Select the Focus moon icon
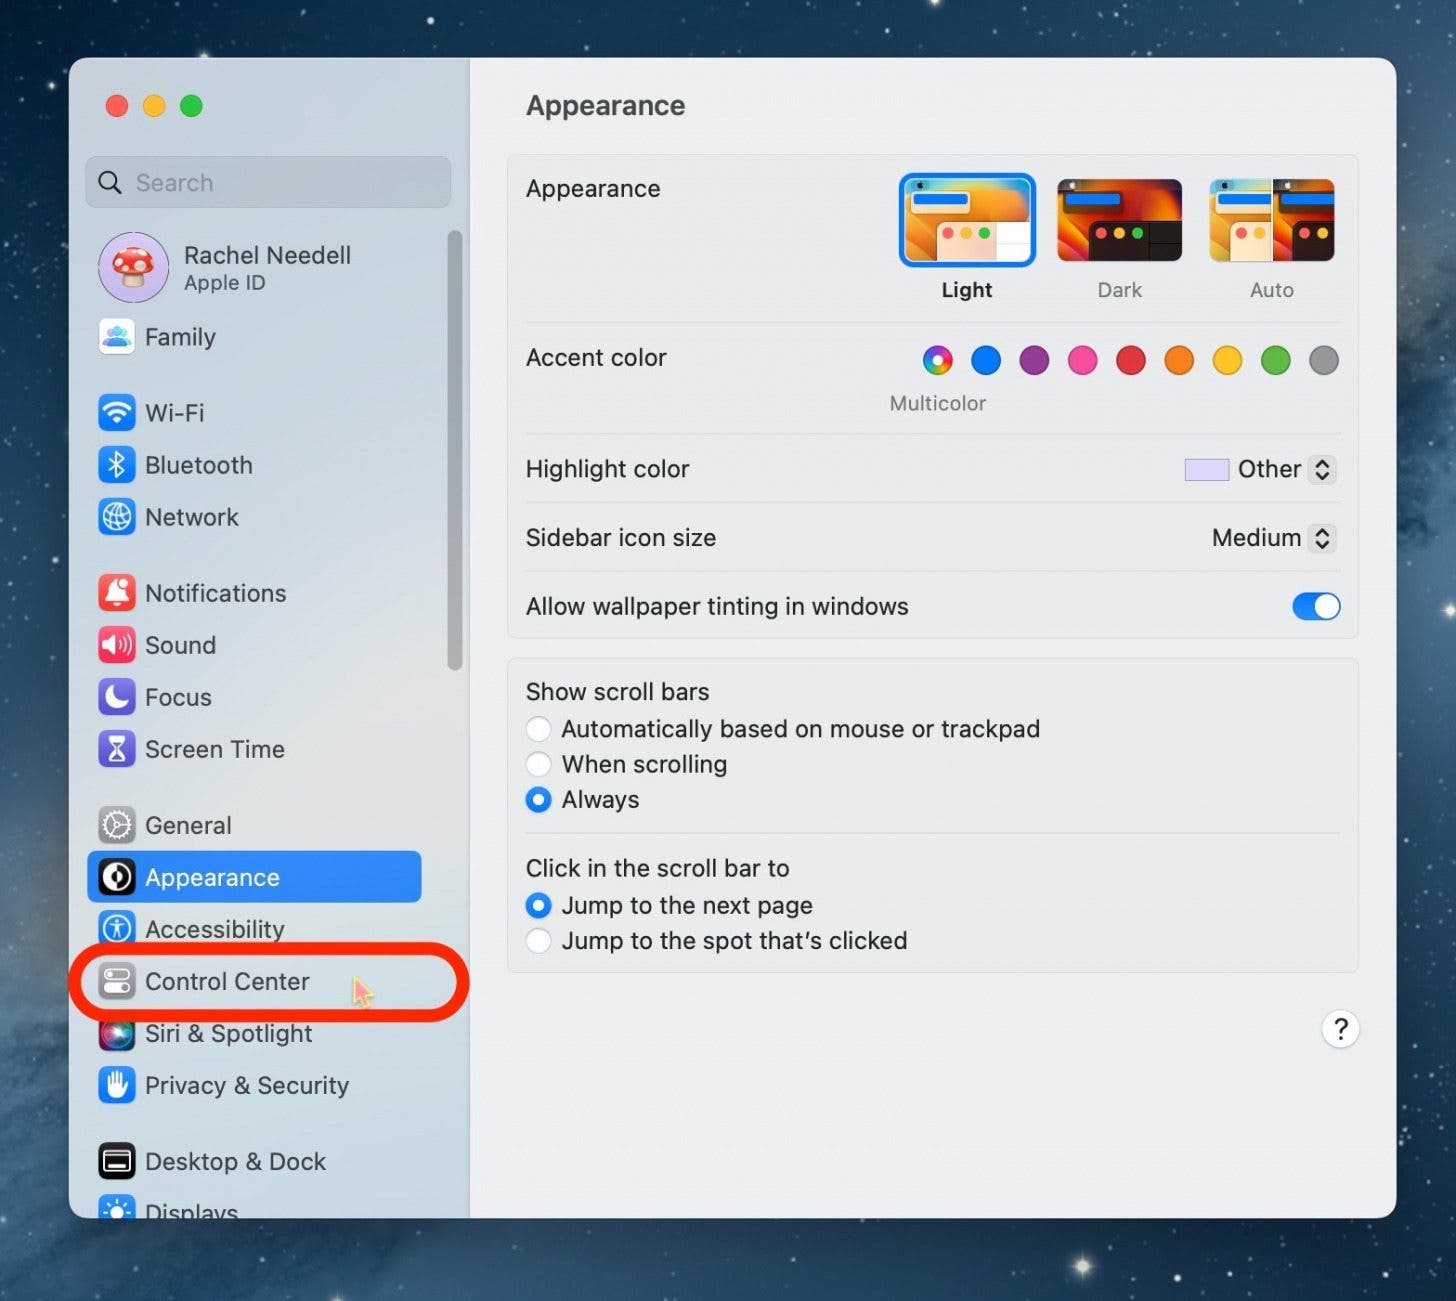Viewport: 1456px width, 1301px height. (x=117, y=697)
